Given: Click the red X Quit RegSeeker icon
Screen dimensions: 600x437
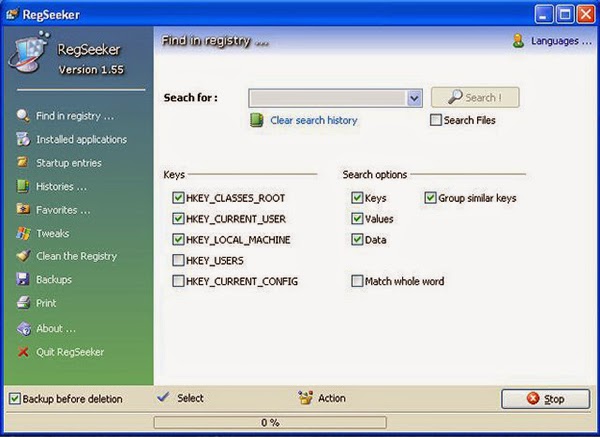Looking at the screenshot, I should 23,352.
